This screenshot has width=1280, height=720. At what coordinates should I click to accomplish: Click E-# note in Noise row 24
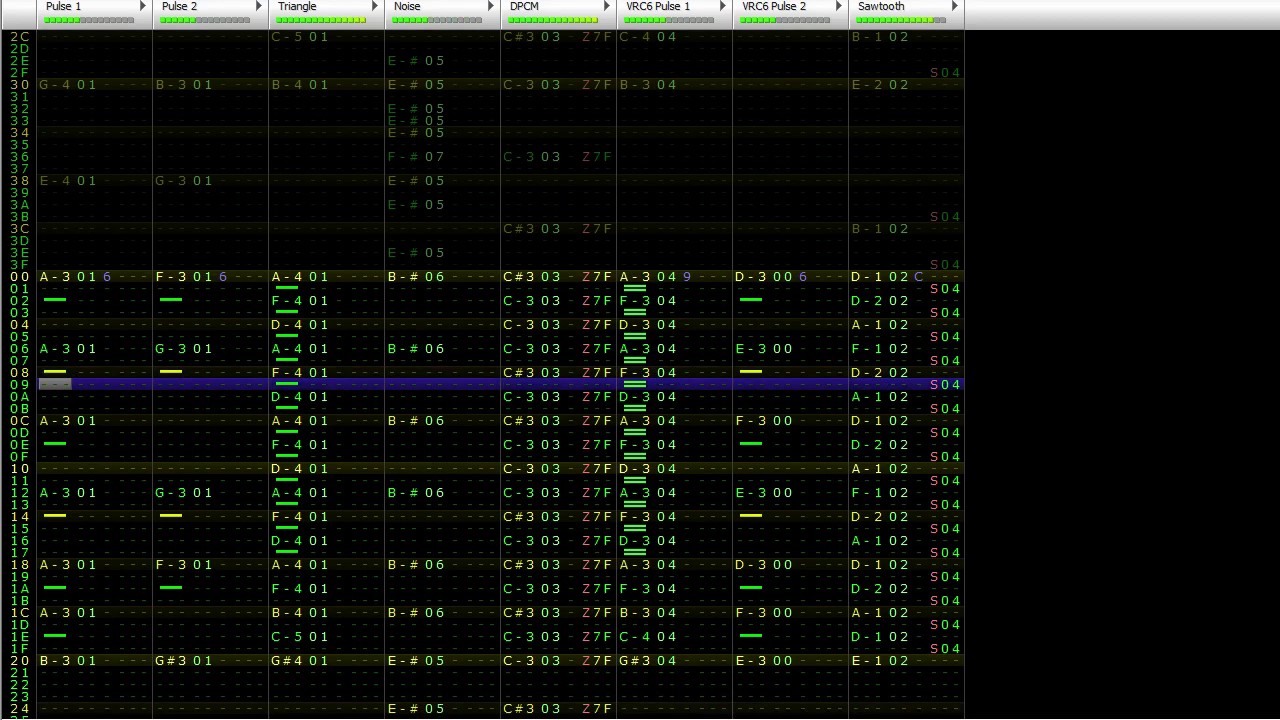[x=402, y=709]
